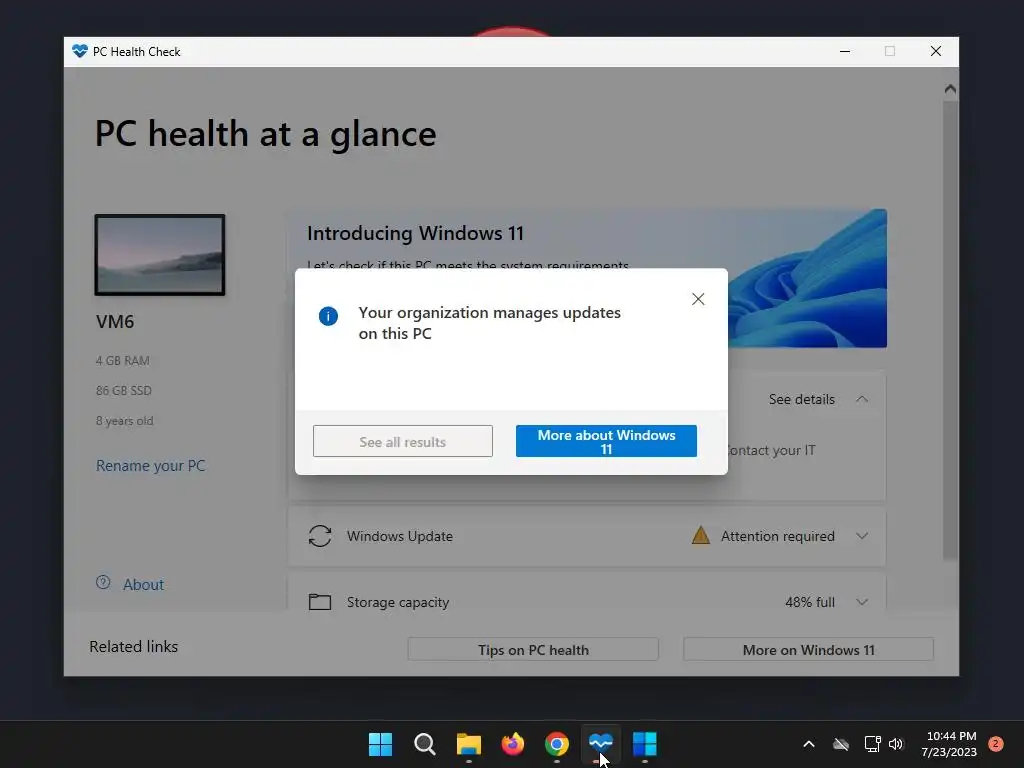Launch Google Chrome from the taskbar
This screenshot has width=1024, height=768.
coord(556,744)
